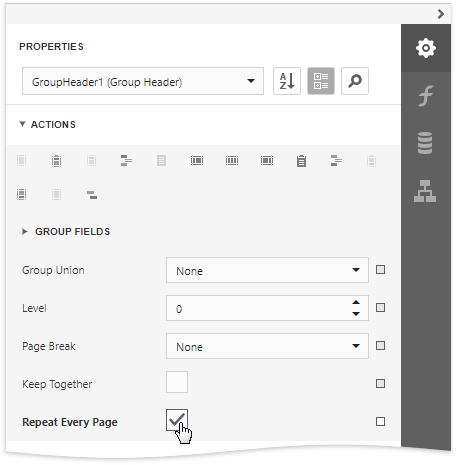
Task: Insert Vertical Total Band action icon
Action: click(267, 161)
